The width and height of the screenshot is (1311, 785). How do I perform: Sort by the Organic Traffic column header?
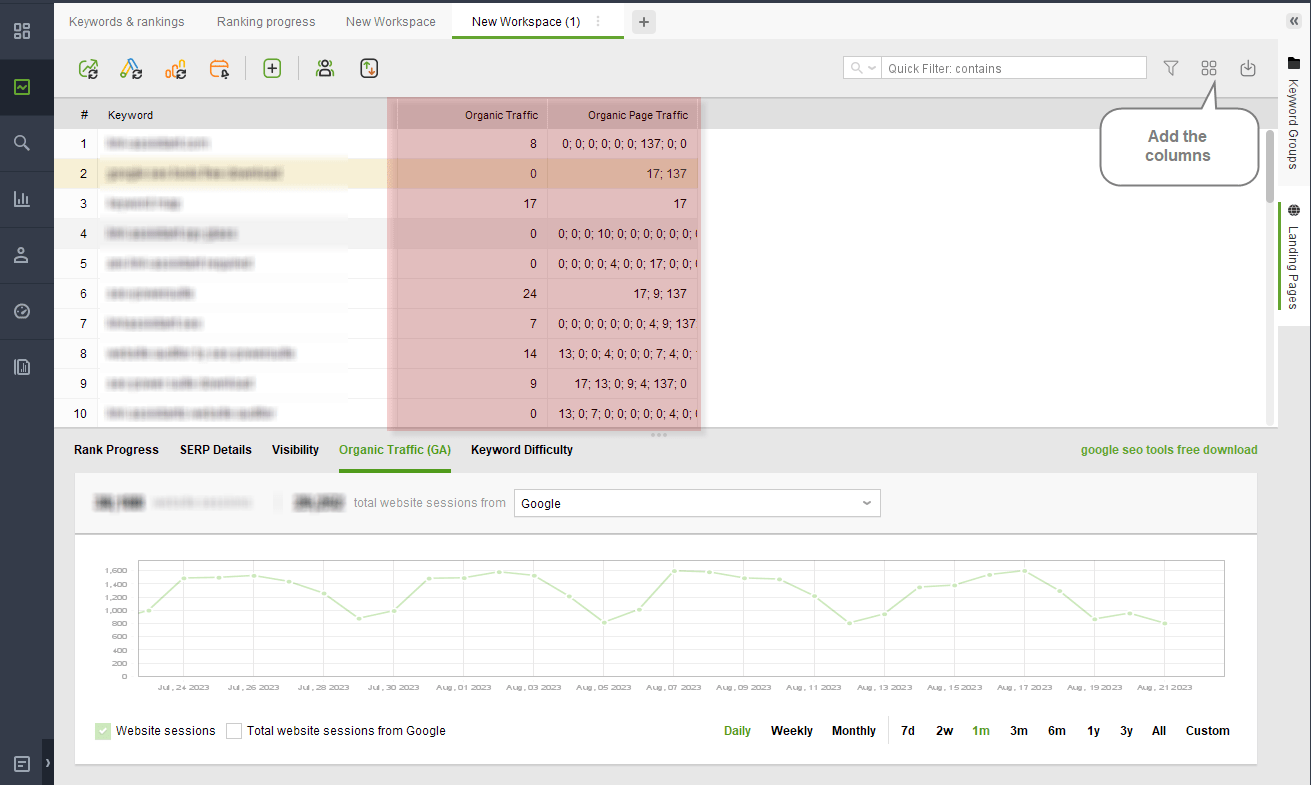click(472, 115)
